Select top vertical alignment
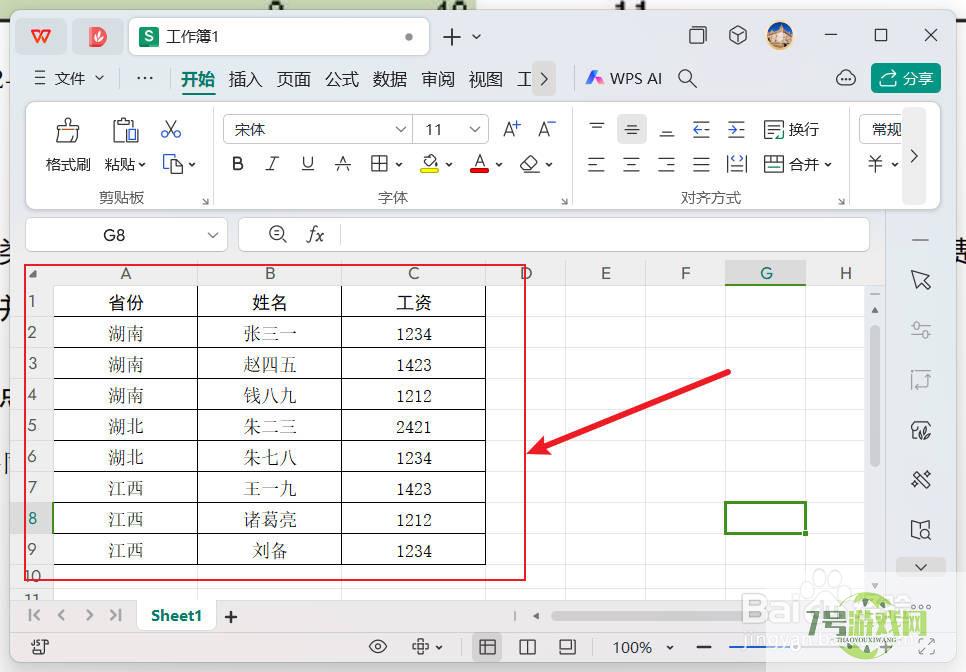The image size is (966, 672). click(596, 129)
